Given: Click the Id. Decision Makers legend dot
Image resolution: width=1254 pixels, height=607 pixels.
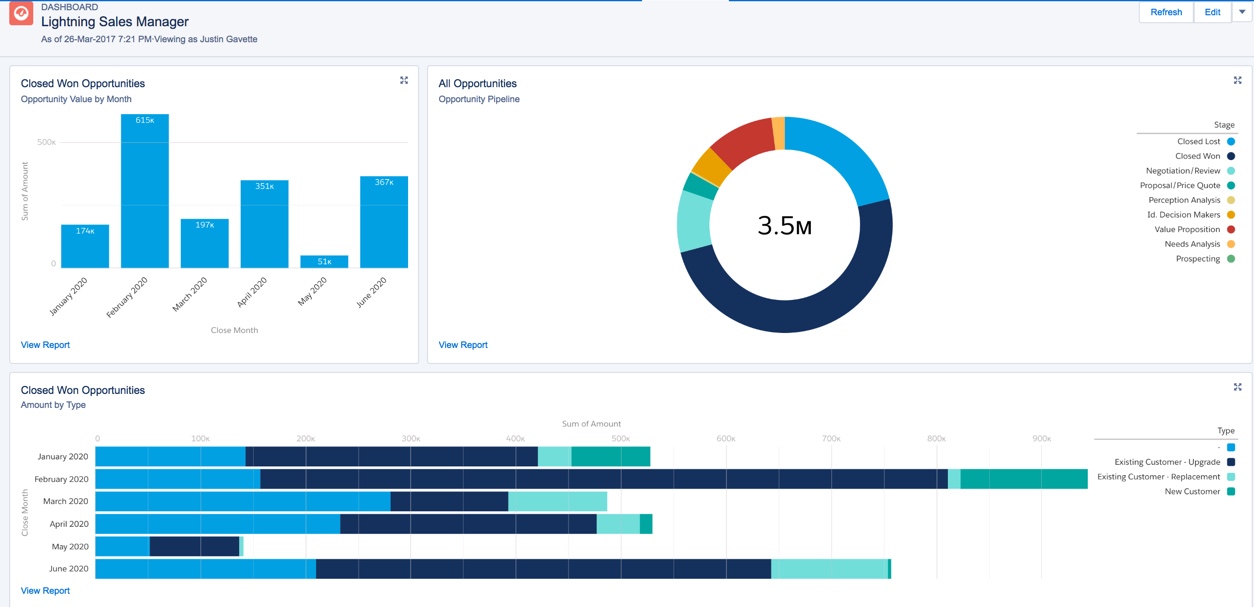Looking at the screenshot, I should 1231,215.
